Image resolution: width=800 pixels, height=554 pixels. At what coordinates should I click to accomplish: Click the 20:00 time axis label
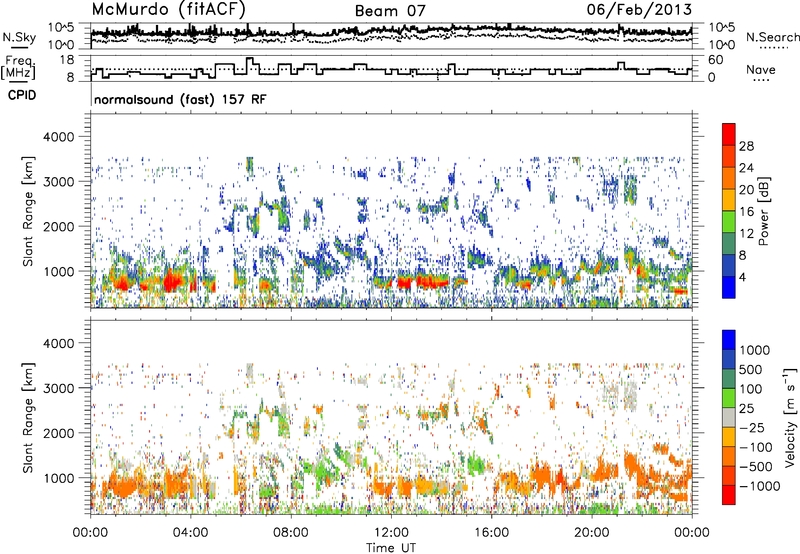click(x=591, y=533)
